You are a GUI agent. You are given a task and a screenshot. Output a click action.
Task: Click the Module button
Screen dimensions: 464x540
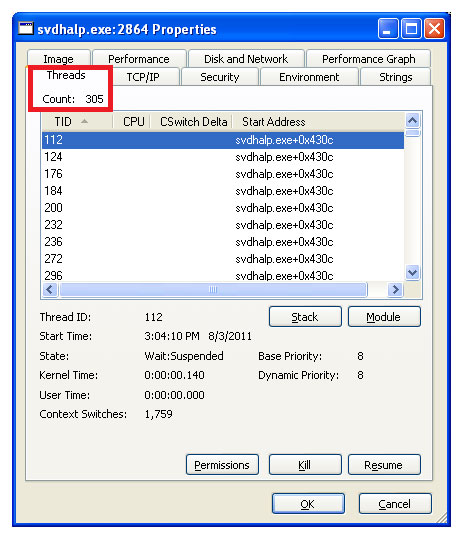pyautogui.click(x=384, y=316)
